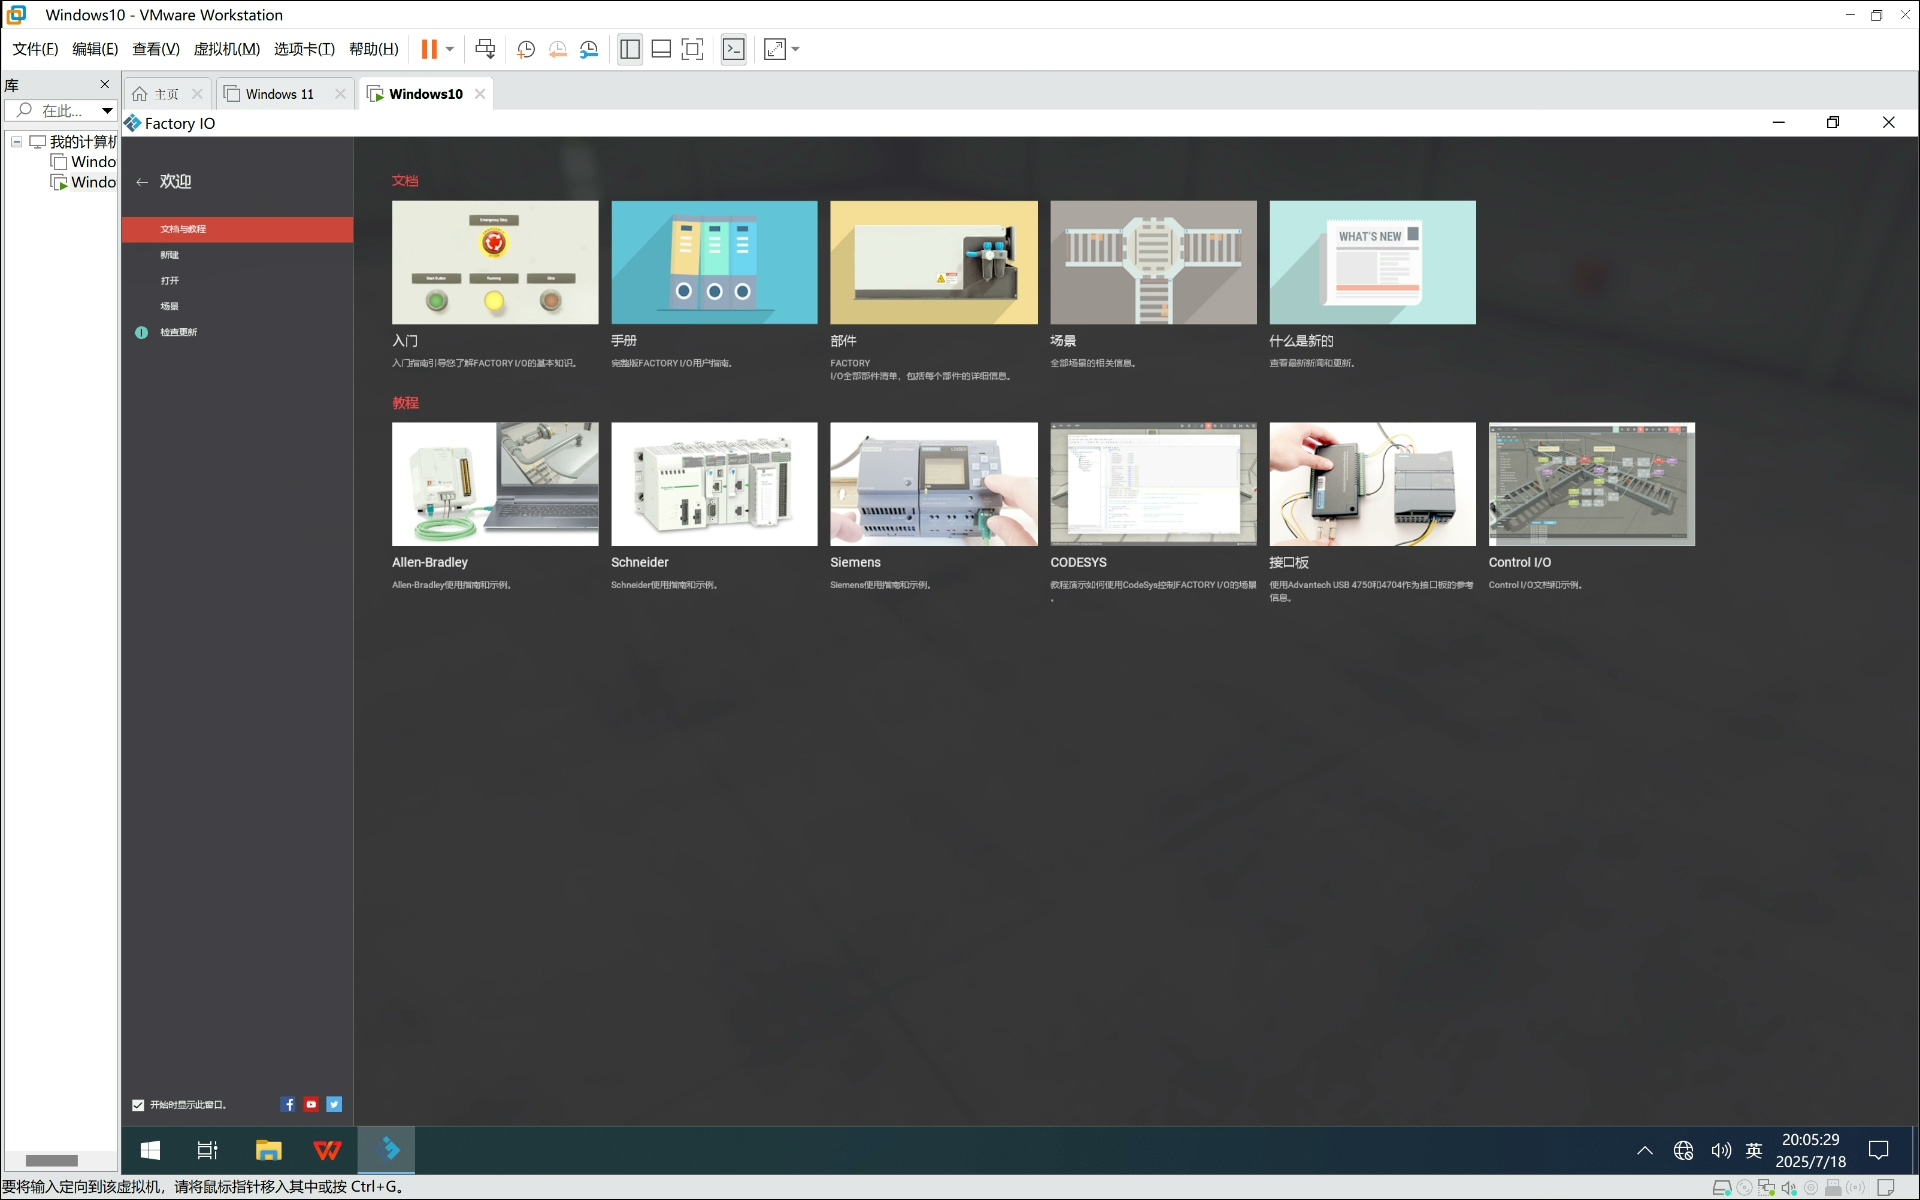This screenshot has width=1920, height=1200.
Task: Toggle the 开始时显示此窗口 checkbox
Action: (138, 1105)
